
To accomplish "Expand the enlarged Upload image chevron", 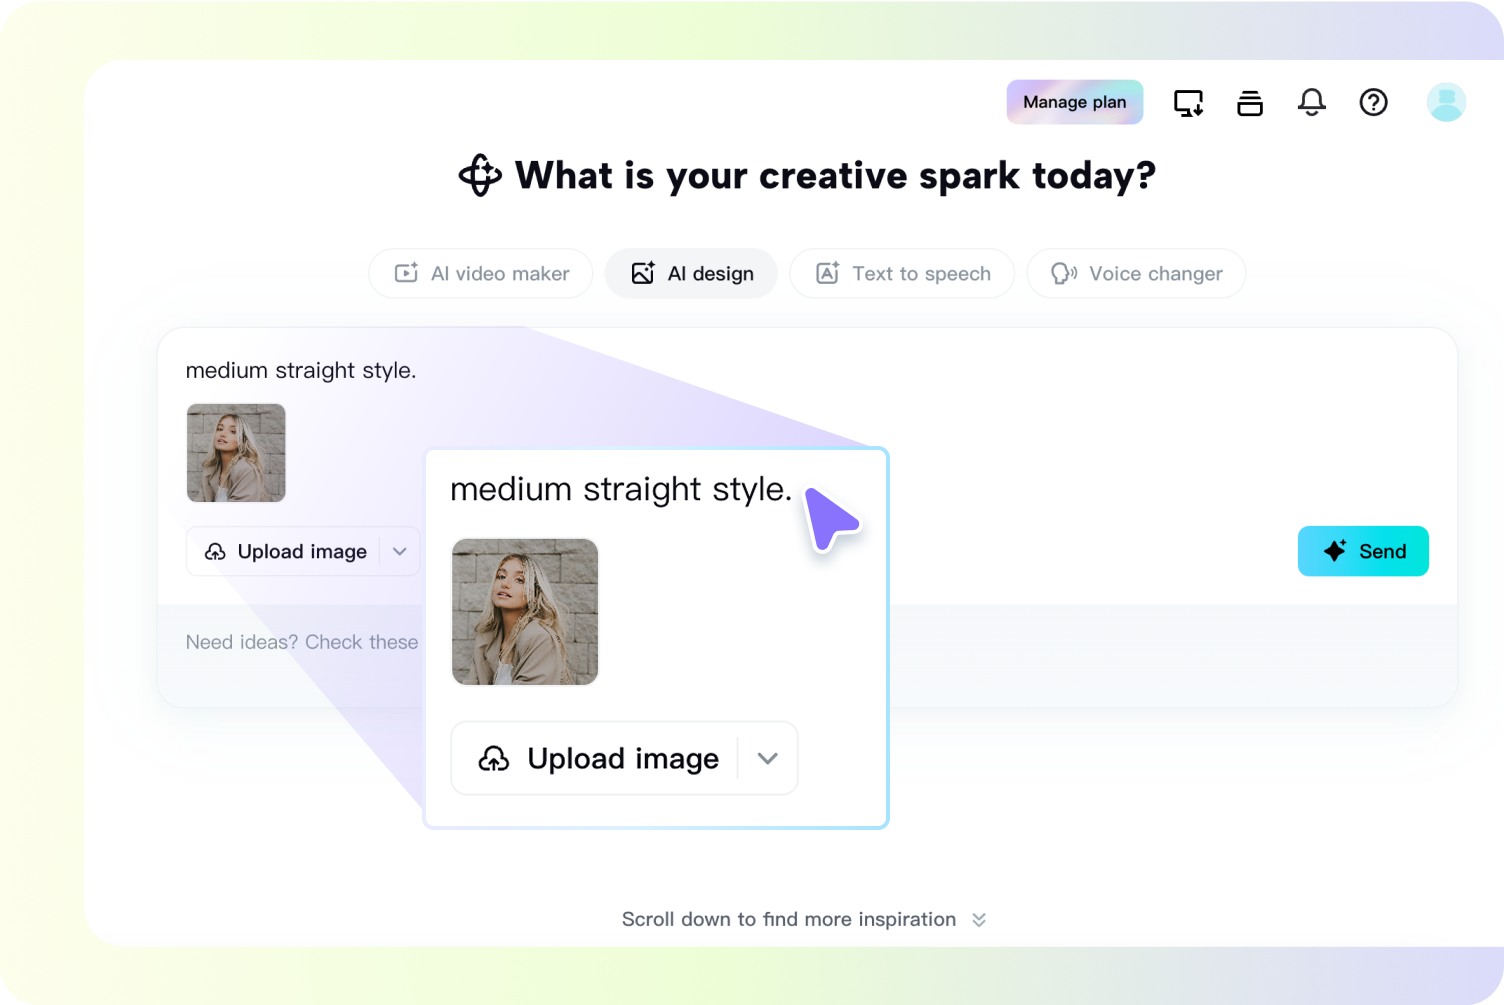I will pyautogui.click(x=767, y=759).
